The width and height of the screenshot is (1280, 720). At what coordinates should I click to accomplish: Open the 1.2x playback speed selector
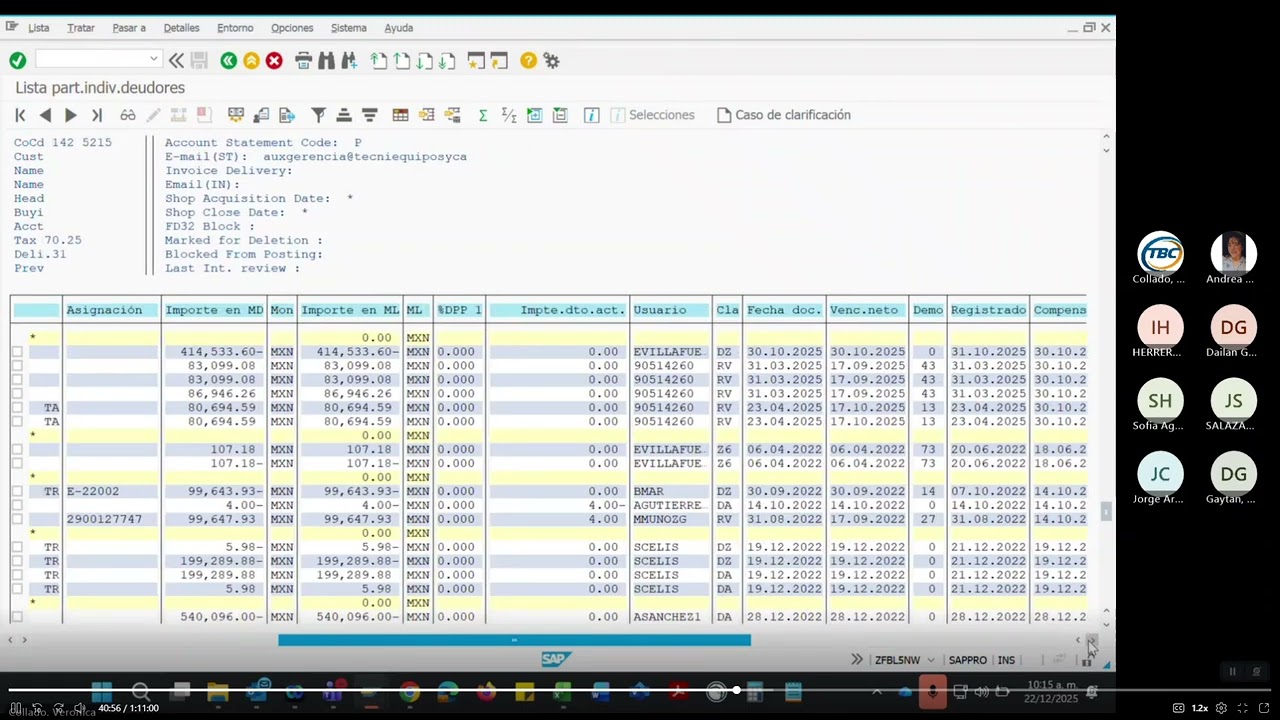pyautogui.click(x=1199, y=708)
